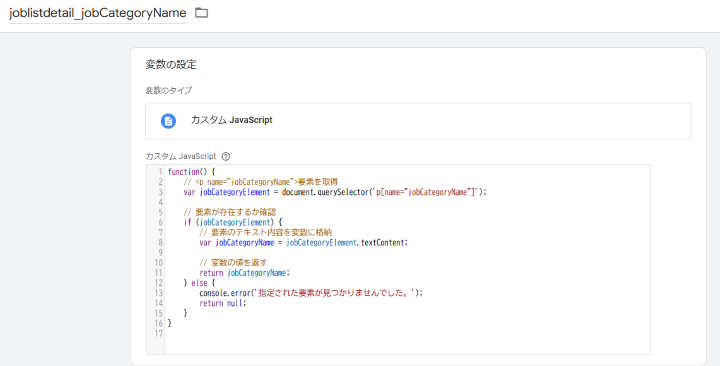Click the 変数の設定 section heading

[x=171, y=65]
